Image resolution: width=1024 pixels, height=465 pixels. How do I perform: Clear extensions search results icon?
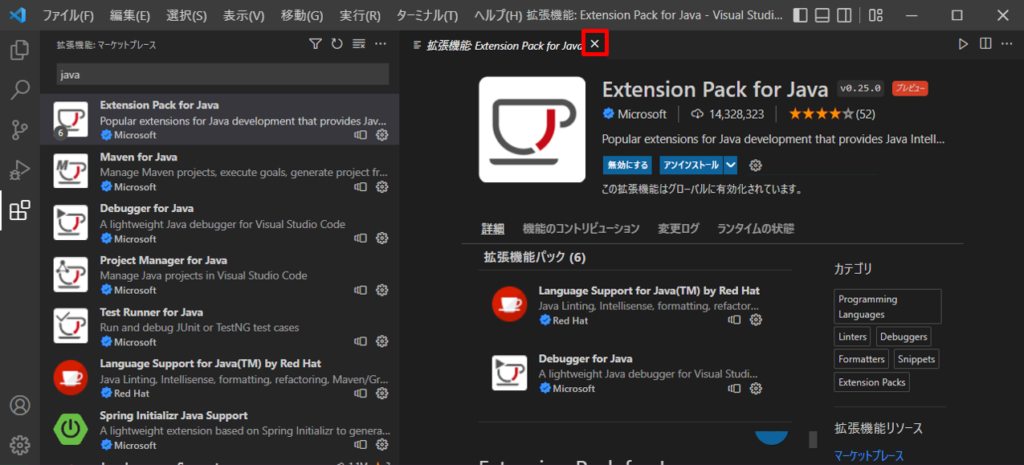coord(359,44)
